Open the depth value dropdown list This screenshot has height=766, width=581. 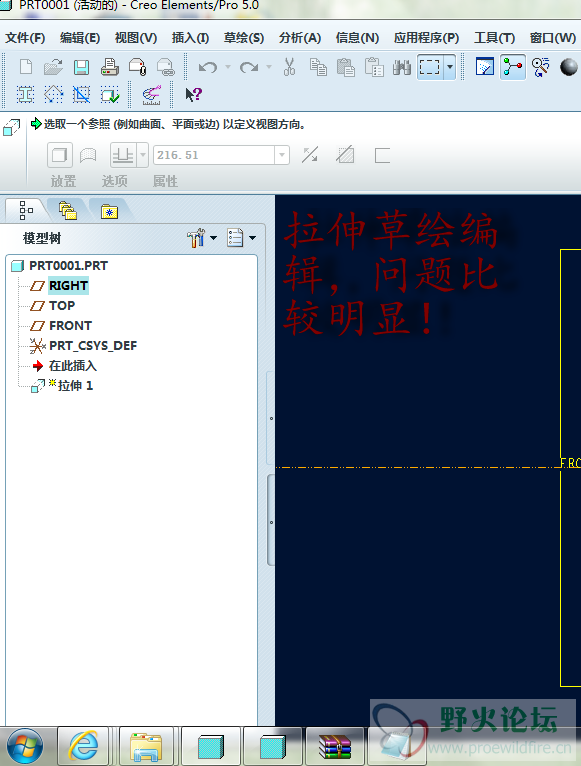[x=282, y=155]
